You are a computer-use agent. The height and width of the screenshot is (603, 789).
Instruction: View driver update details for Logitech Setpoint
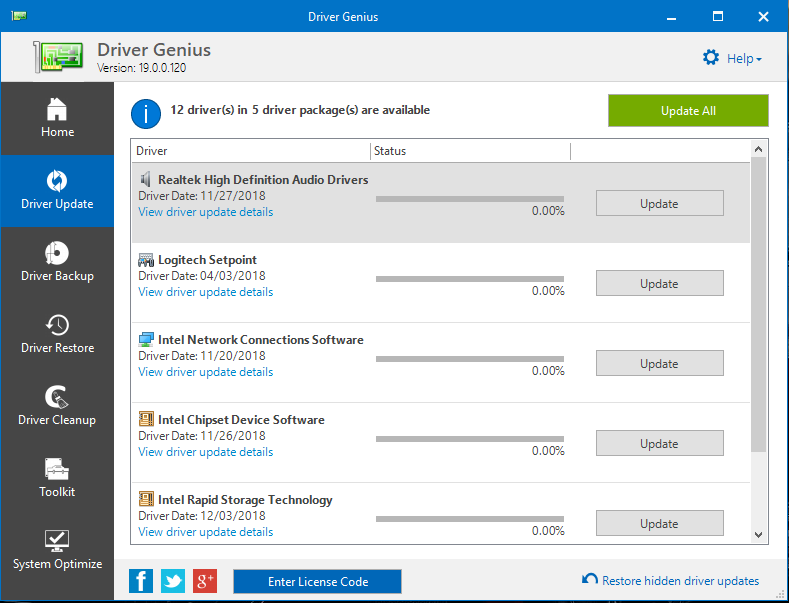[x=206, y=292]
